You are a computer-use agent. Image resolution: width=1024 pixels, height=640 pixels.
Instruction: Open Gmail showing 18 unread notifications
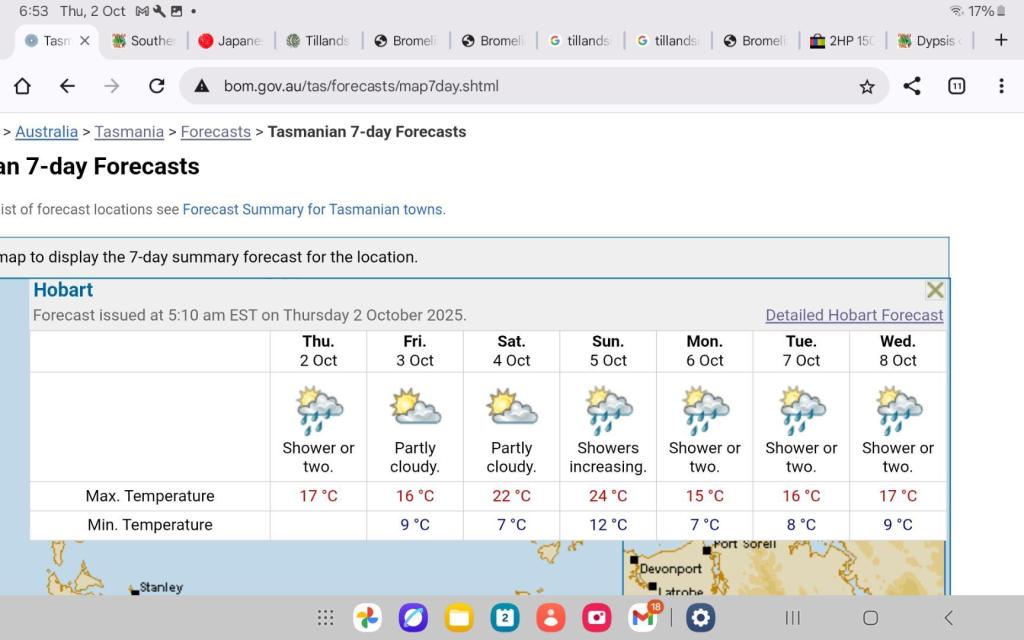coord(643,618)
